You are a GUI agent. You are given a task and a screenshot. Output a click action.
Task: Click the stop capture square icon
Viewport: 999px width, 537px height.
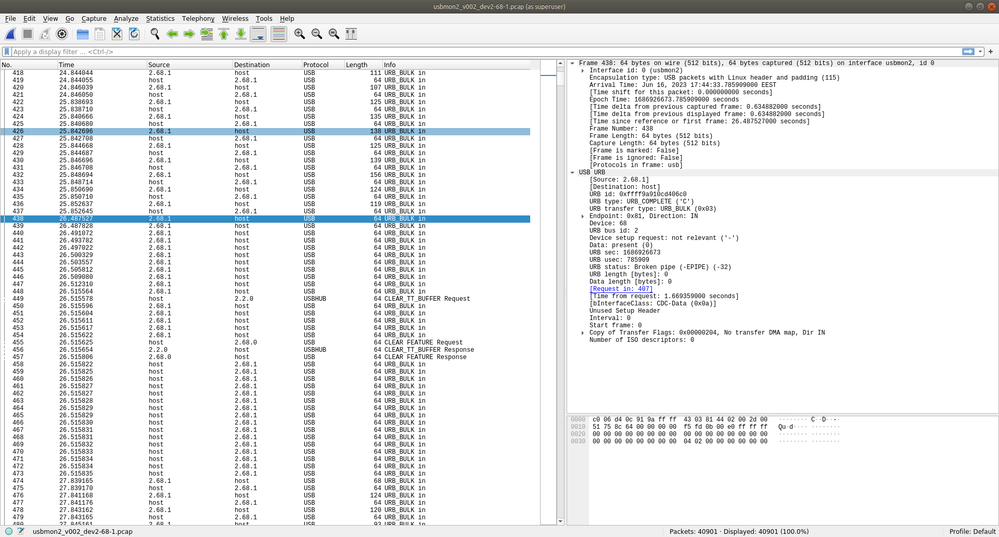coord(27,34)
